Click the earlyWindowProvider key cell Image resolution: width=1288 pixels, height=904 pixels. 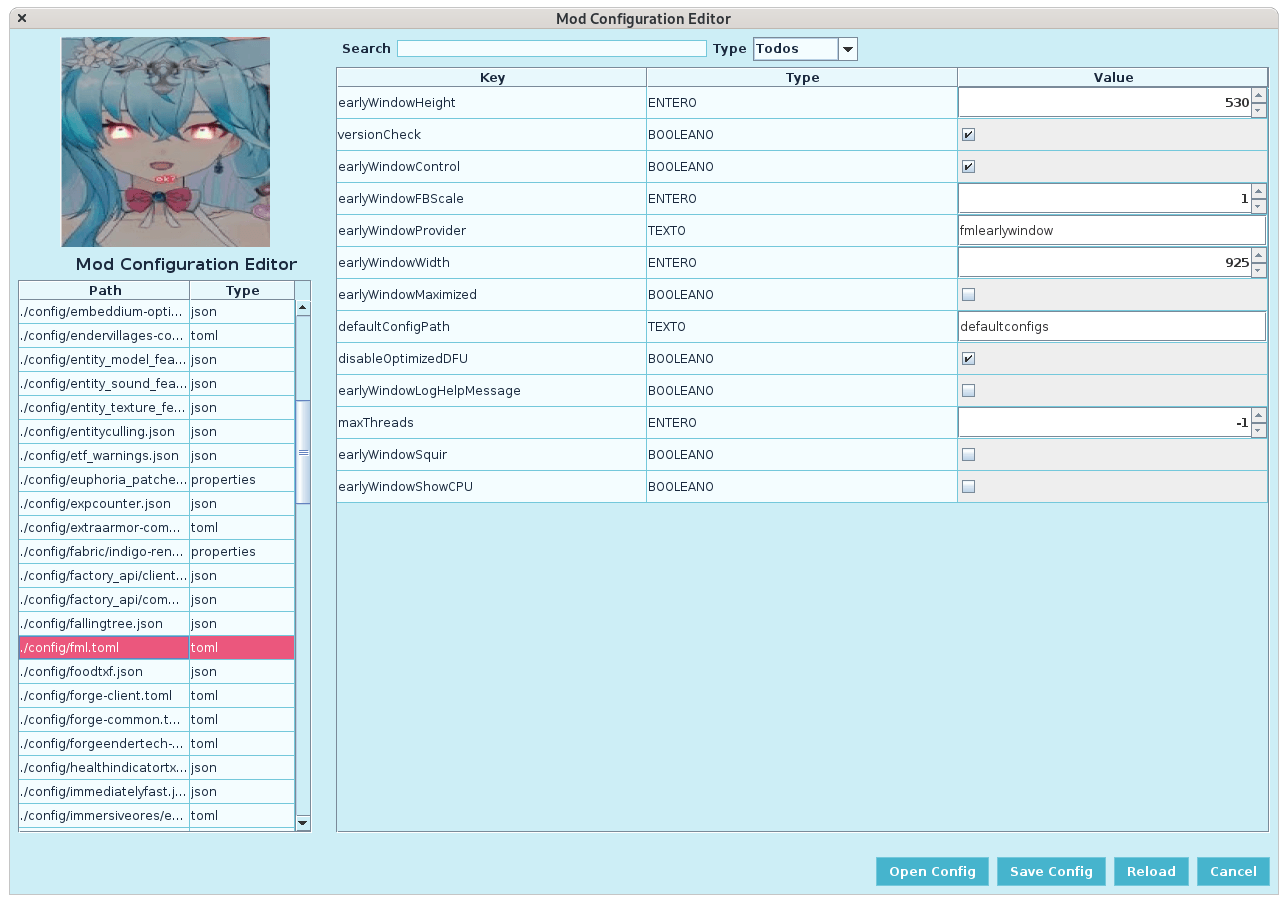(x=492, y=231)
